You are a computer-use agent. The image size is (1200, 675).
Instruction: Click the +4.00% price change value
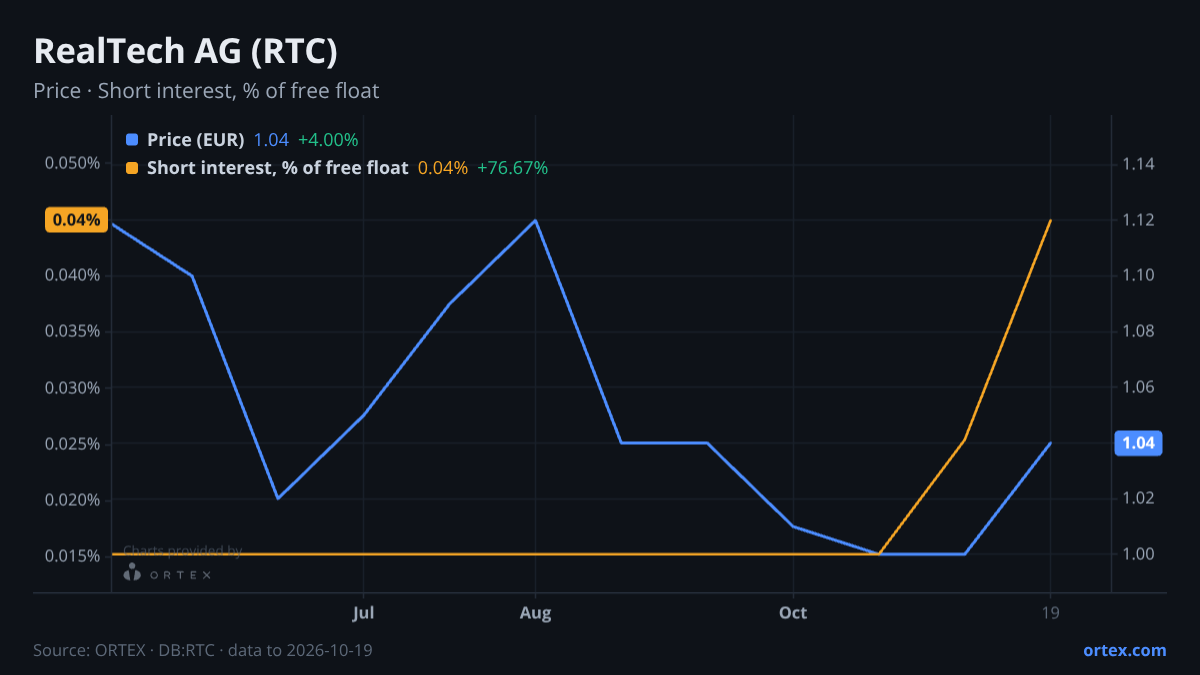point(328,140)
